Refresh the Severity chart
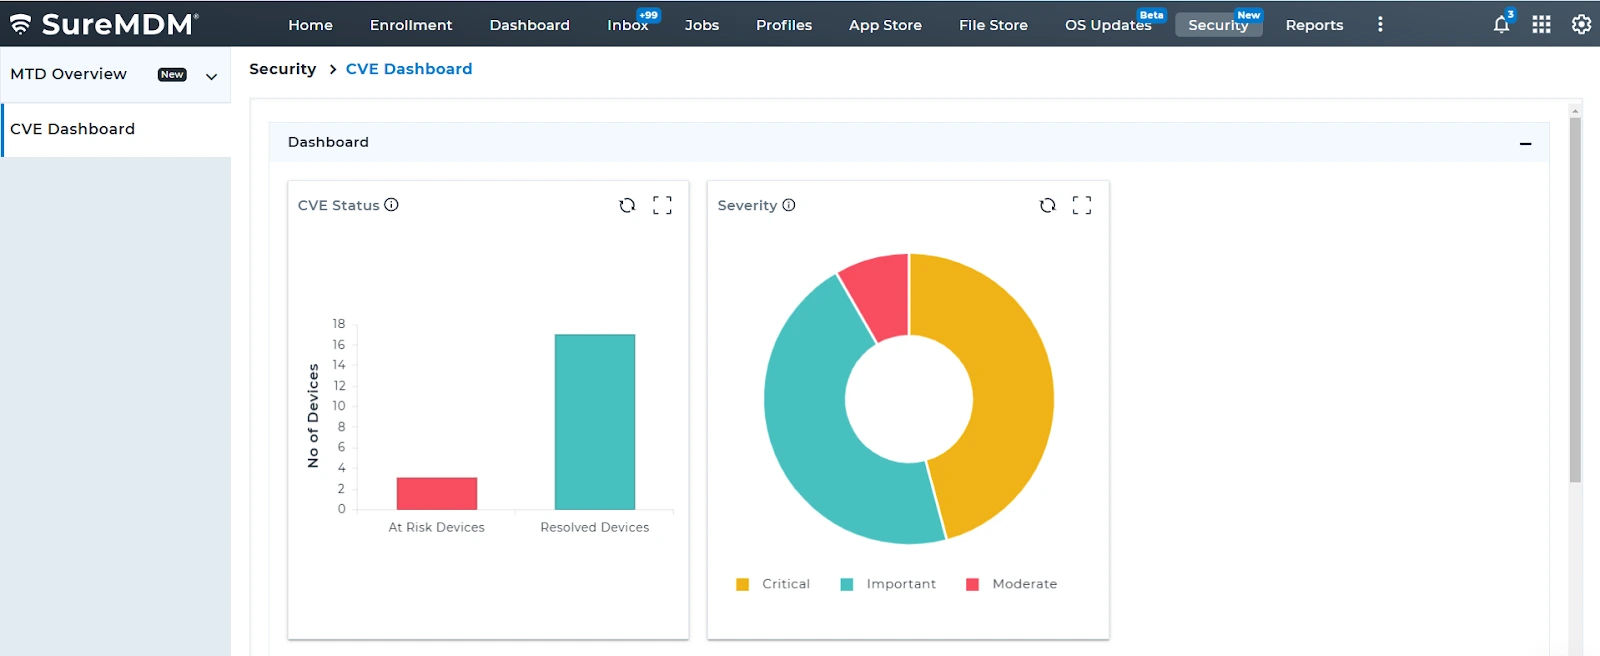The image size is (1600, 656). (1047, 205)
